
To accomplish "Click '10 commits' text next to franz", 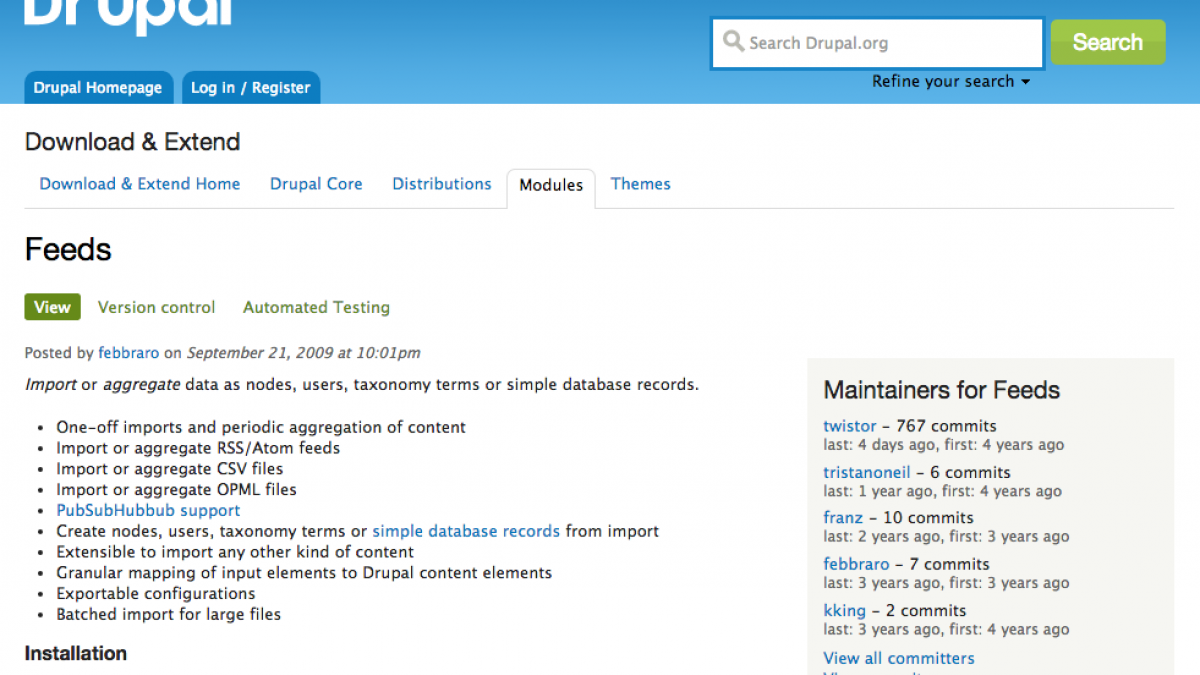I will pos(927,518).
